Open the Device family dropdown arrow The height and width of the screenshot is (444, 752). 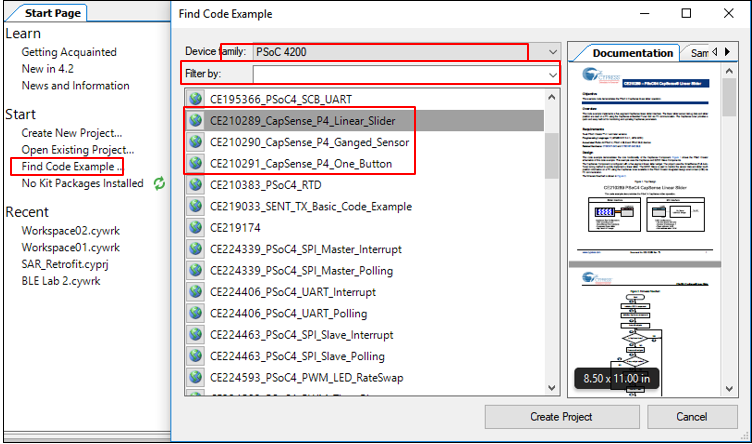point(552,52)
